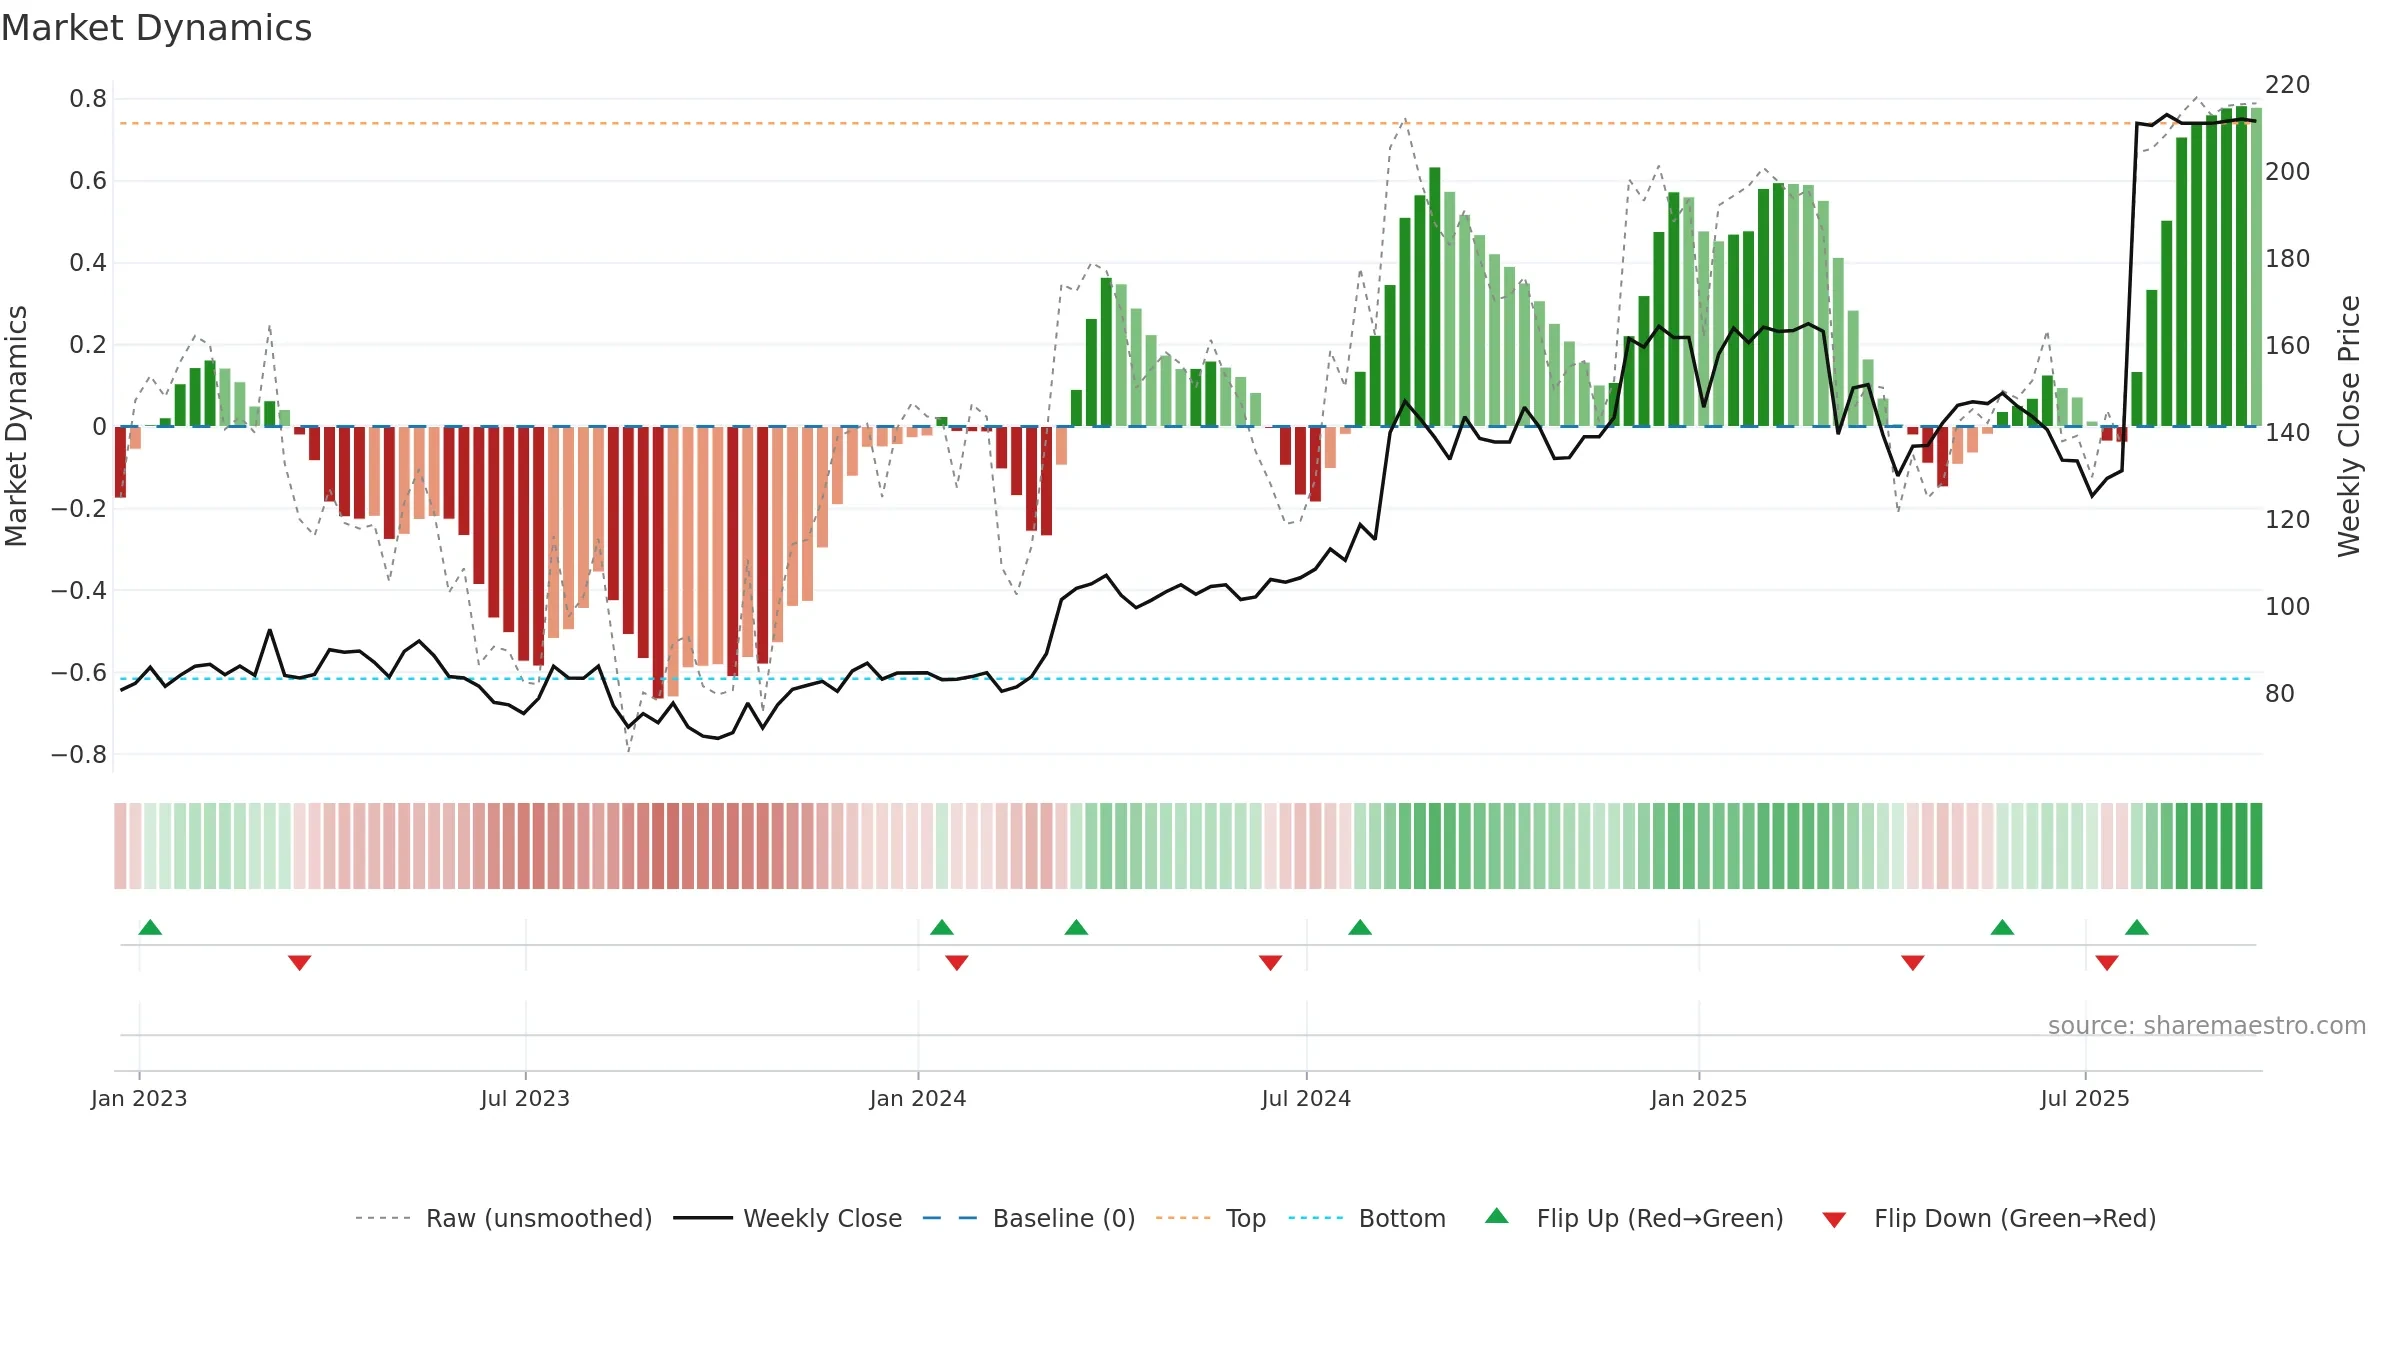Toggle the Raw (unsmoothed) legend entry
Screen dimensions: 2400x1350
pos(503,1218)
